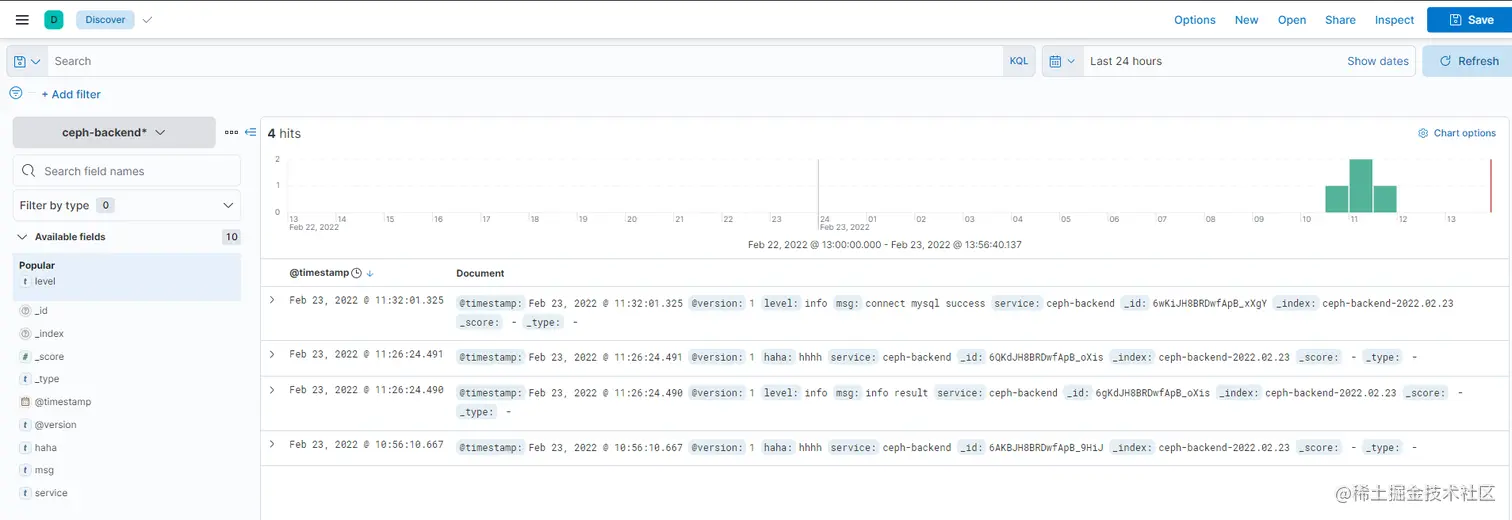This screenshot has width=1512, height=520.
Task: Click Inspect in the top menu
Action: (x=1394, y=20)
